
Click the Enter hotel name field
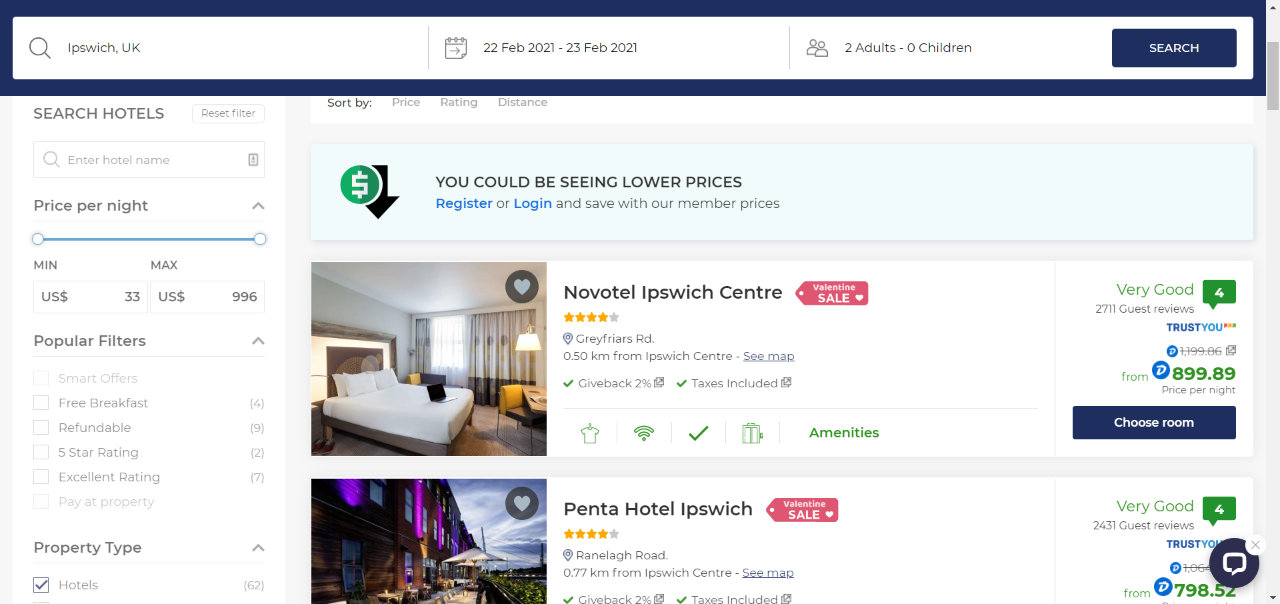[149, 160]
